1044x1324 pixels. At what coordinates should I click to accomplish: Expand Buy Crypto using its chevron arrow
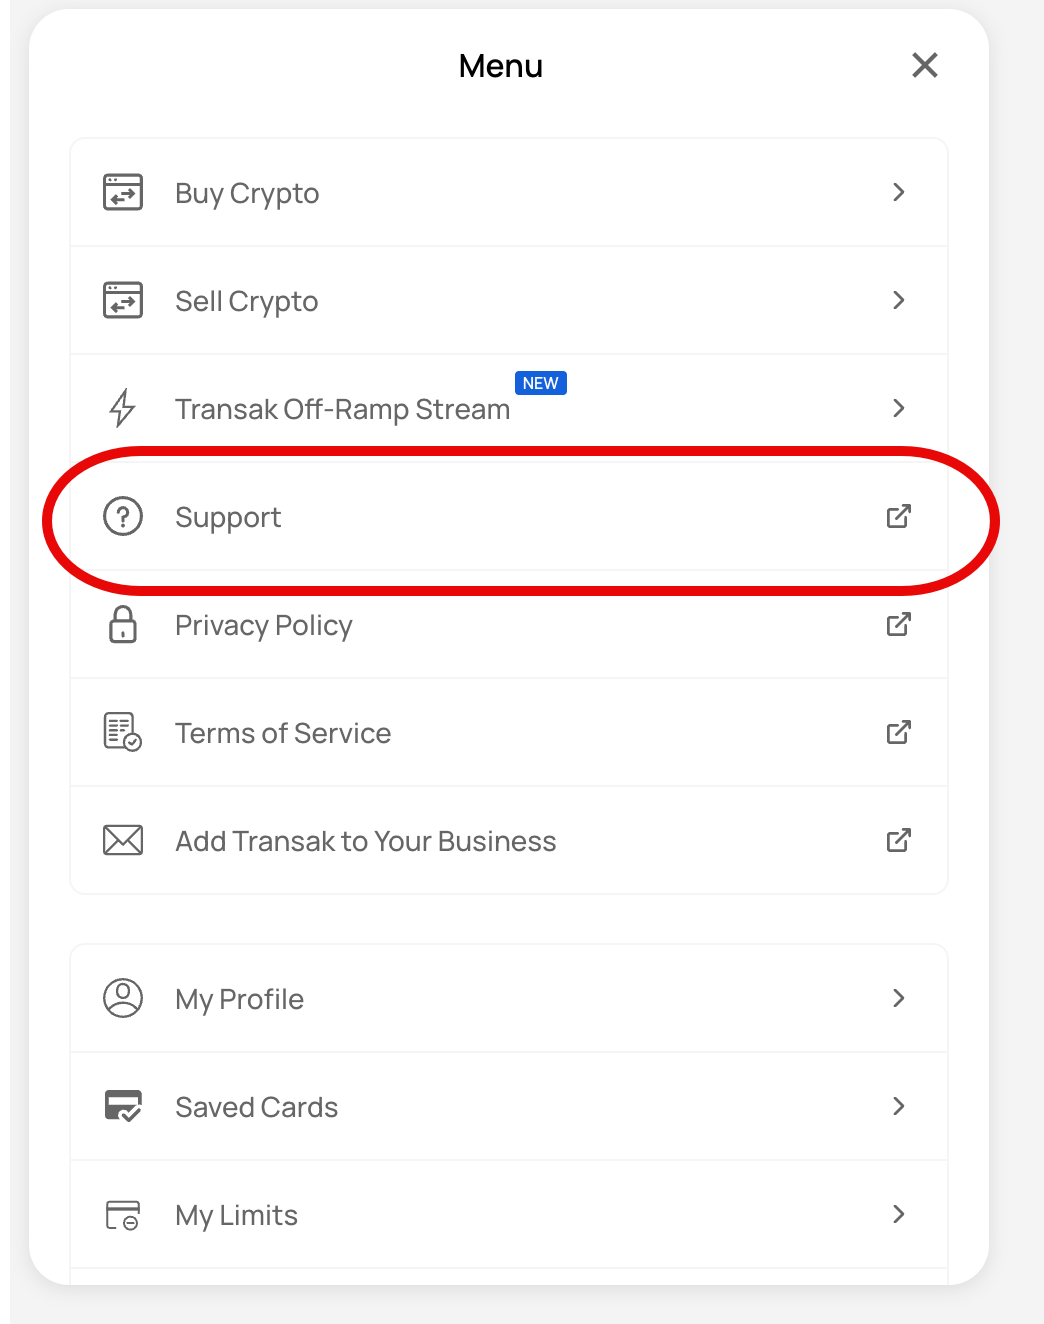pyautogui.click(x=898, y=192)
